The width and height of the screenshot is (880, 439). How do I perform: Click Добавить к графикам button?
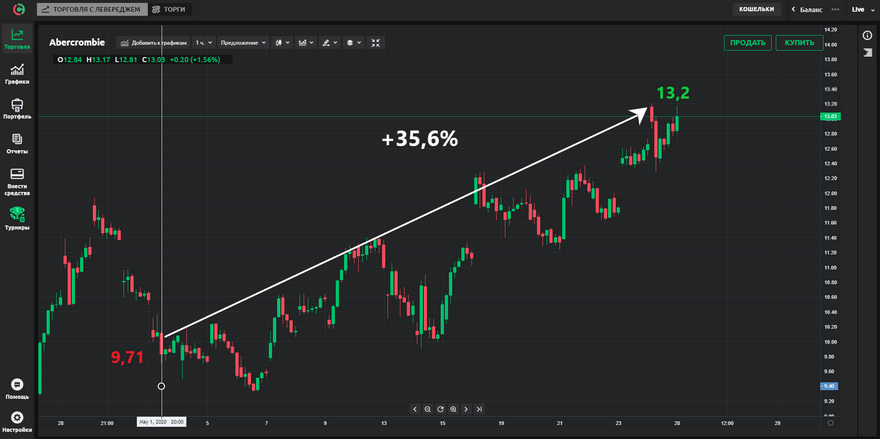tap(153, 43)
